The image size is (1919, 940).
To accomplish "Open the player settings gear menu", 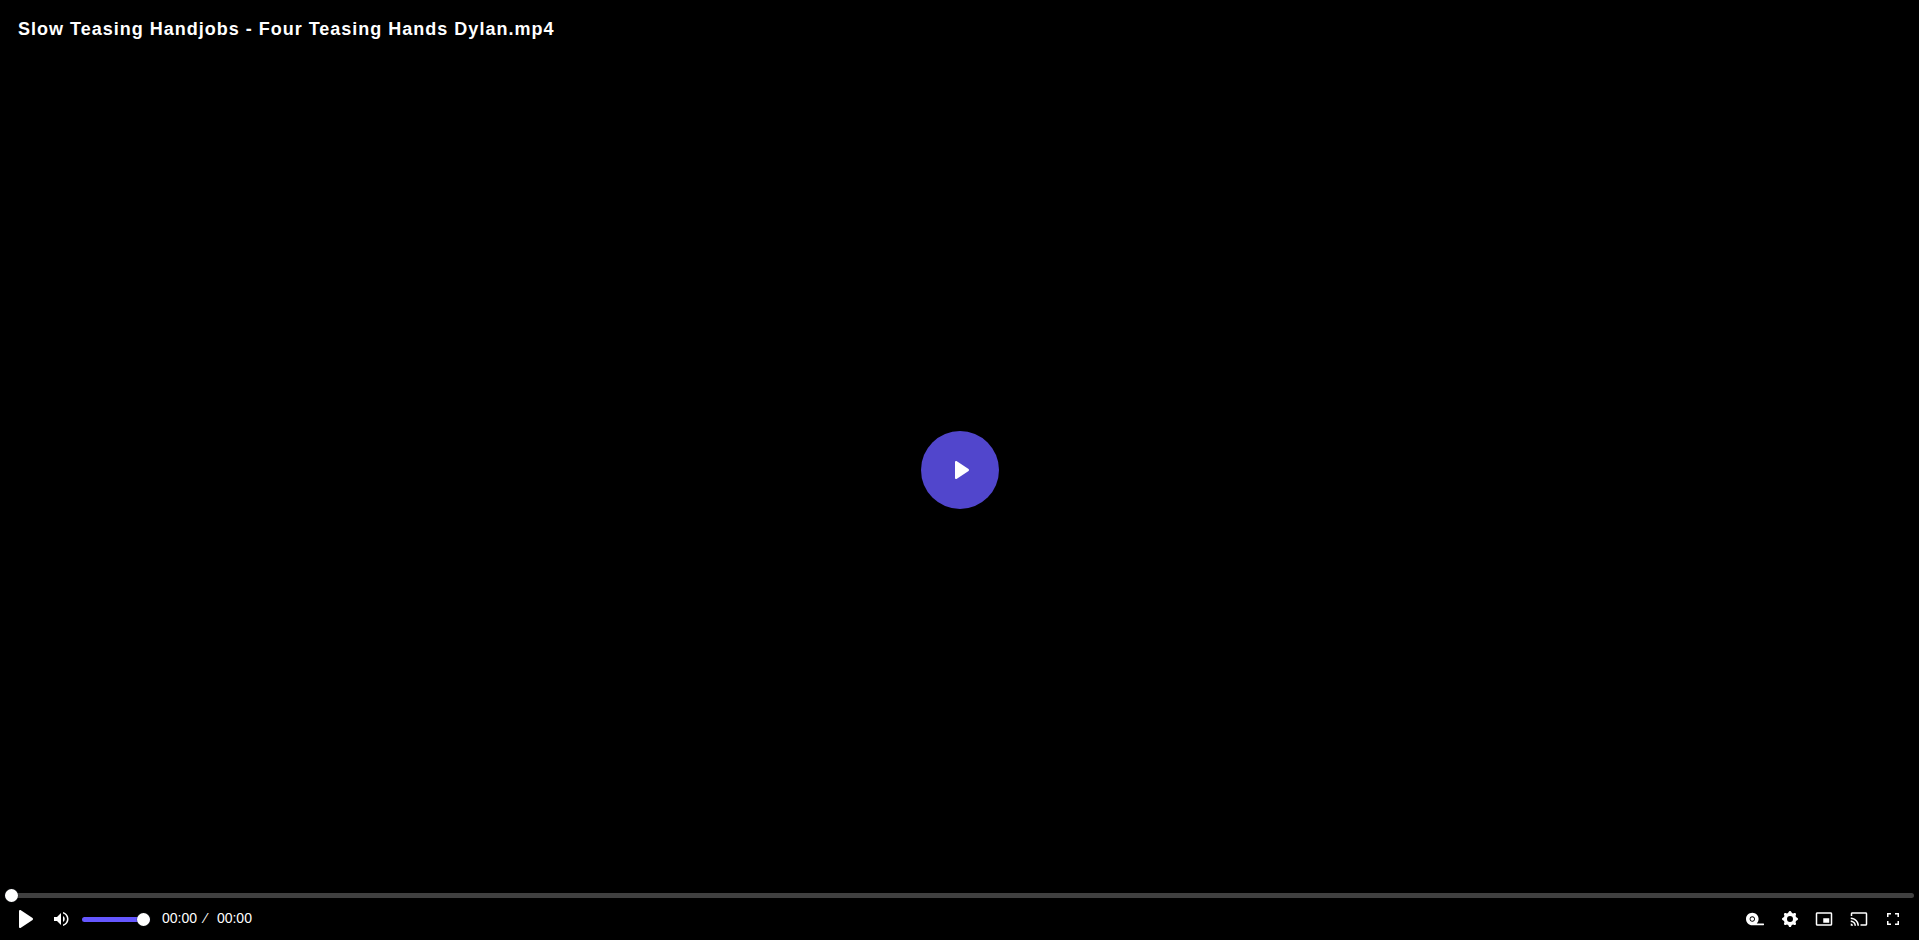I will (1790, 919).
